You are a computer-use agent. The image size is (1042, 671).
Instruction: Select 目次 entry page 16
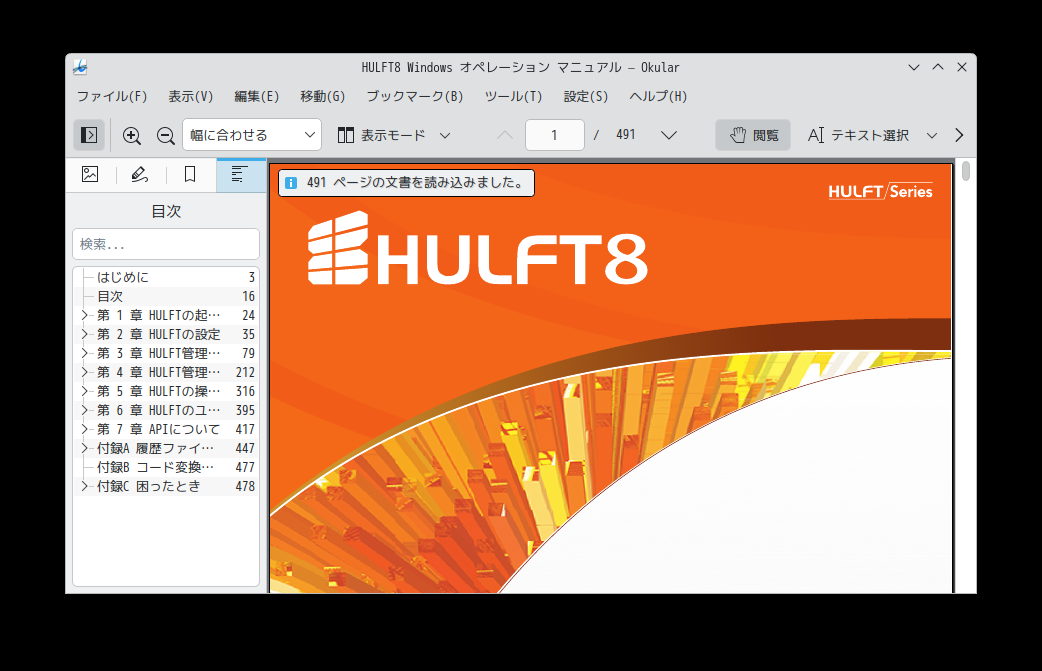click(x=165, y=296)
